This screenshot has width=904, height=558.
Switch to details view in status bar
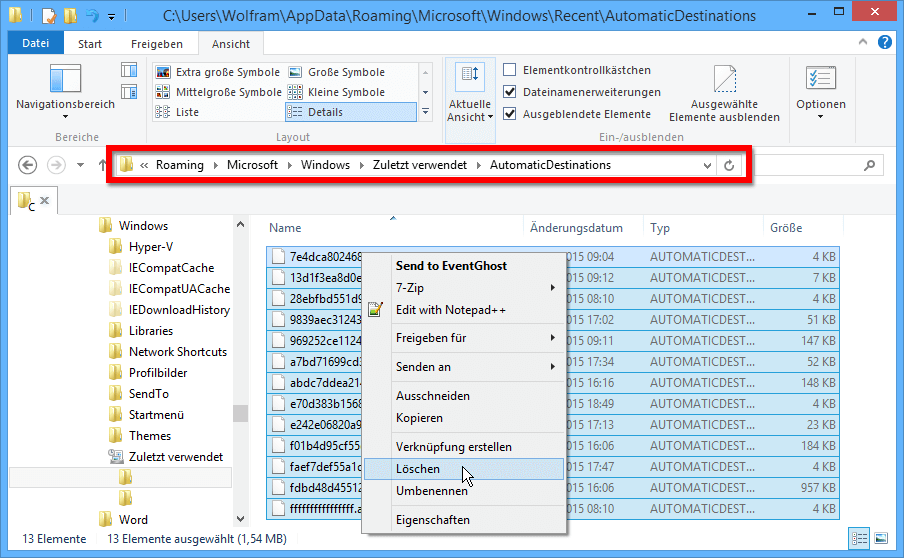[x=859, y=538]
